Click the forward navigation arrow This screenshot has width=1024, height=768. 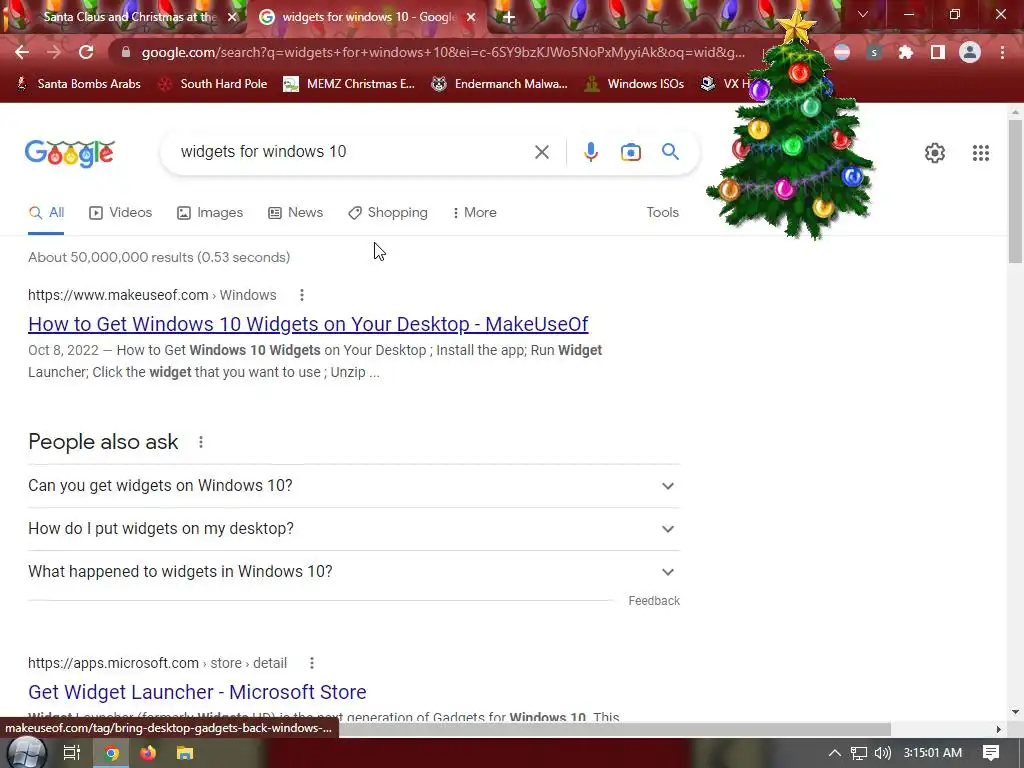[54, 52]
